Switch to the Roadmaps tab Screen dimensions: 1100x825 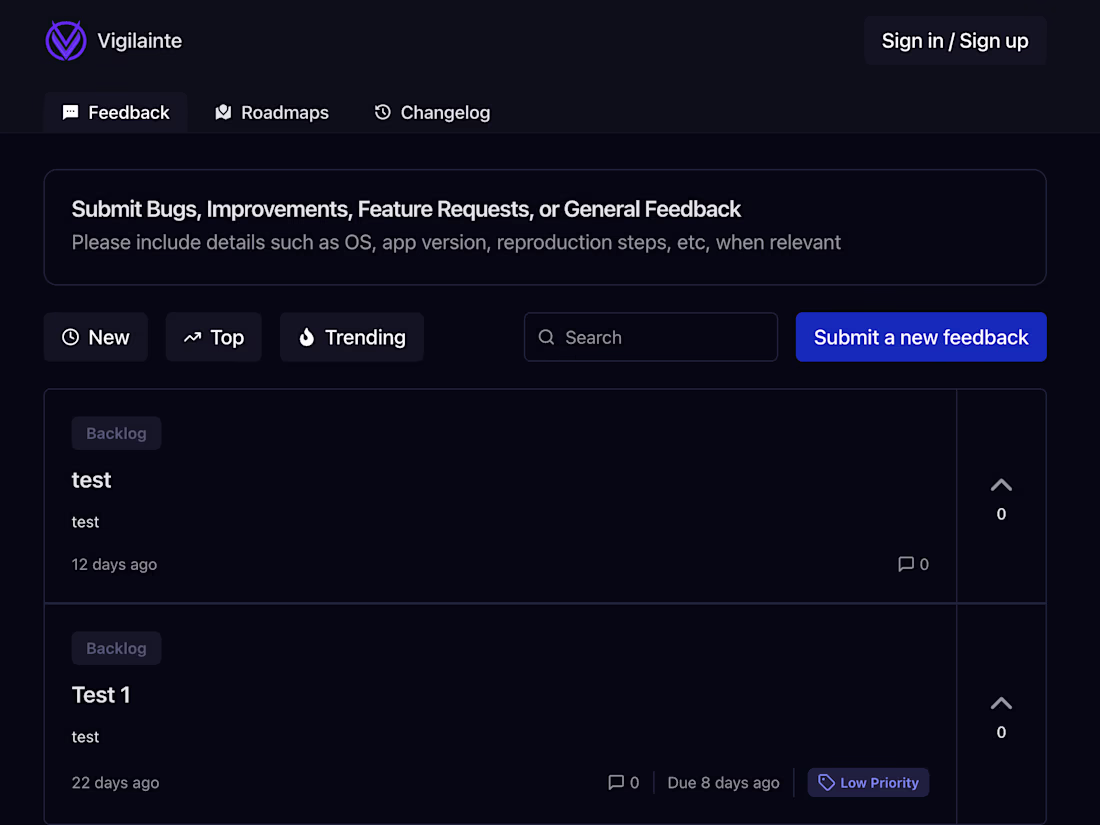click(x=271, y=112)
